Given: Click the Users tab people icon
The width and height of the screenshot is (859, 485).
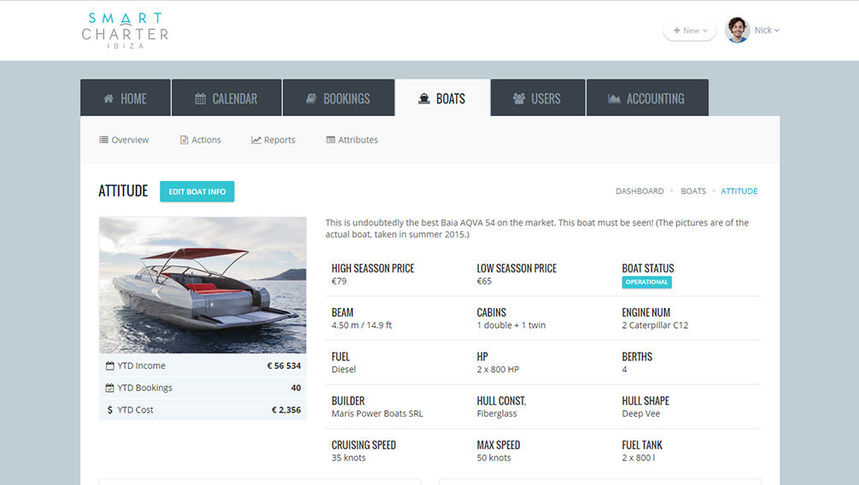Looking at the screenshot, I should [519, 99].
